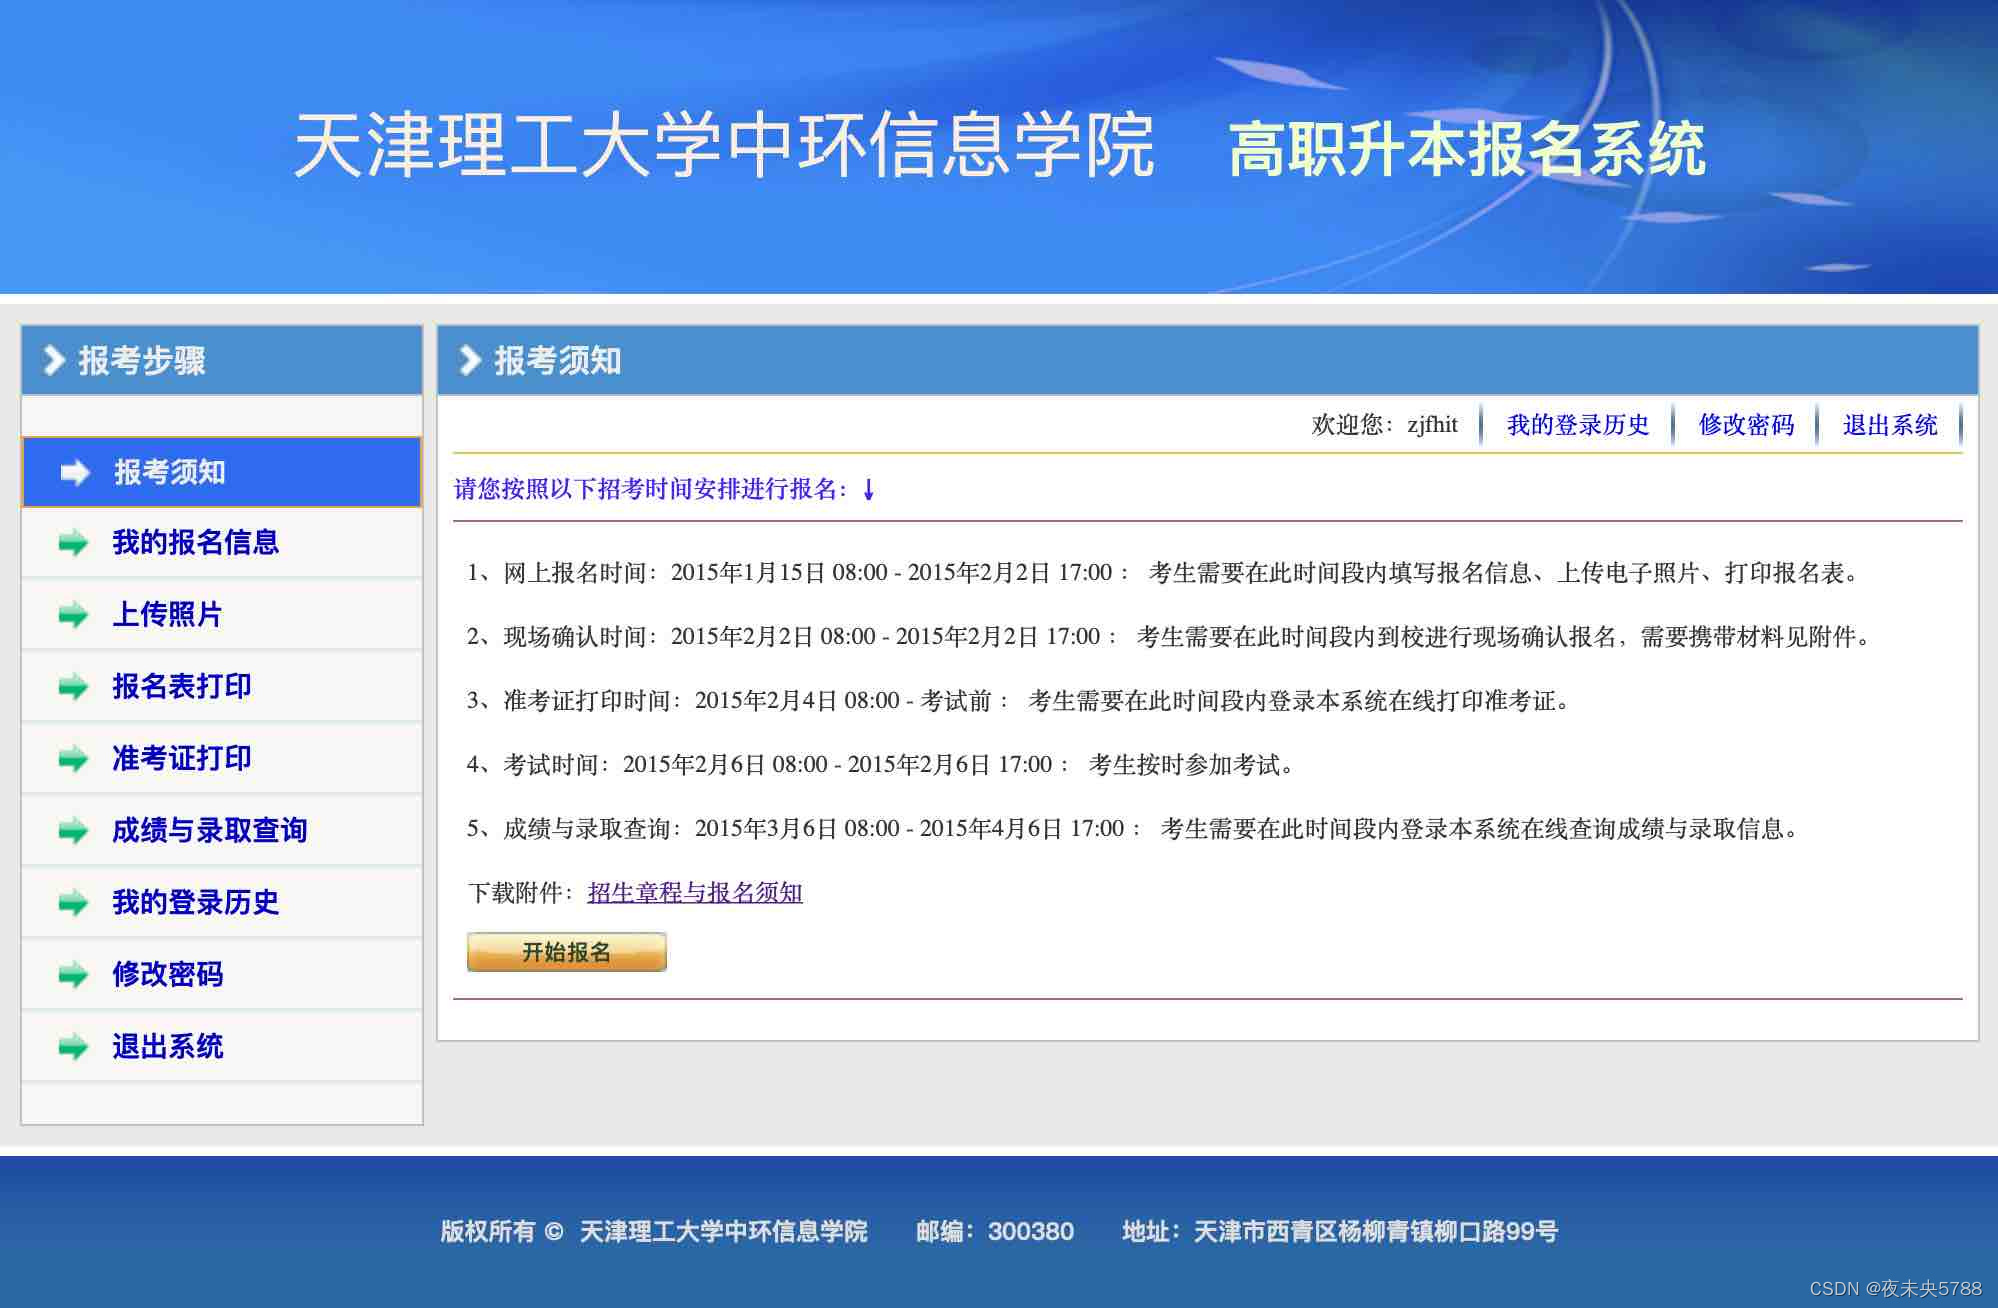Click the 开始报名 button
Image resolution: width=1998 pixels, height=1308 pixels.
click(x=567, y=952)
